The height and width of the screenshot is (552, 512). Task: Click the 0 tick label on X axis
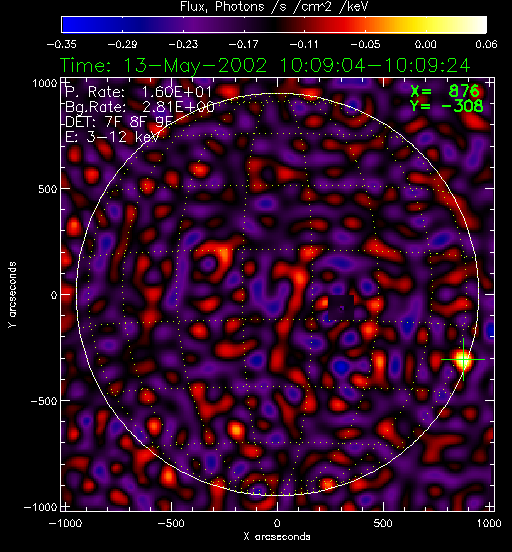[277, 523]
